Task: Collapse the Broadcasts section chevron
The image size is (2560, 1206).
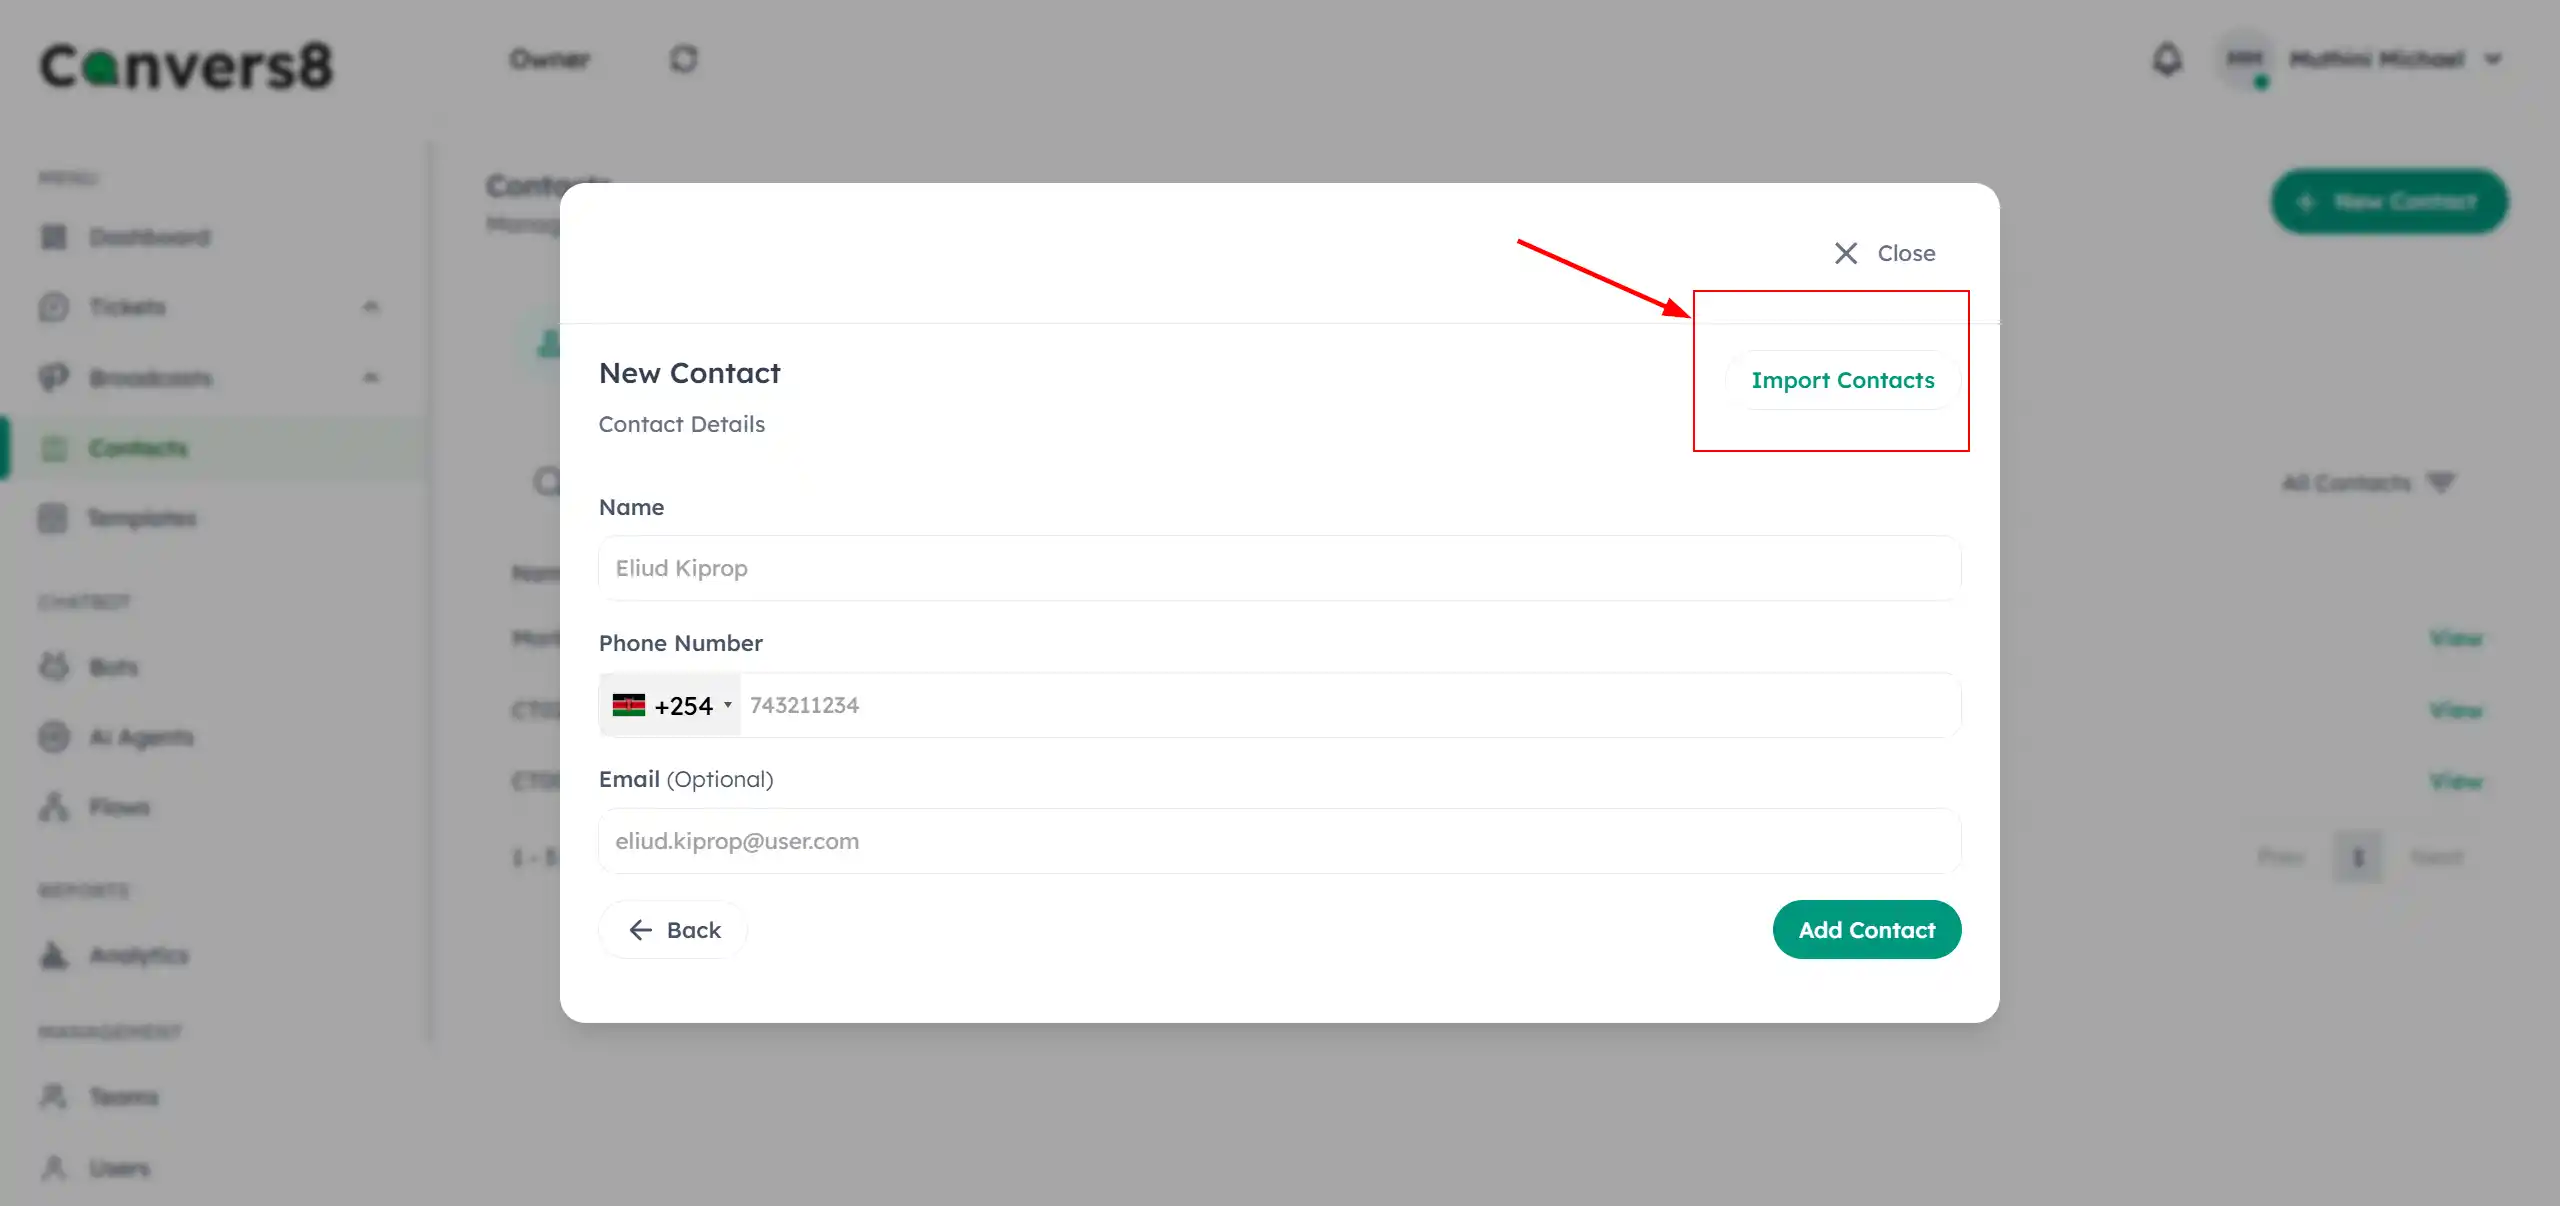Action: [x=370, y=378]
